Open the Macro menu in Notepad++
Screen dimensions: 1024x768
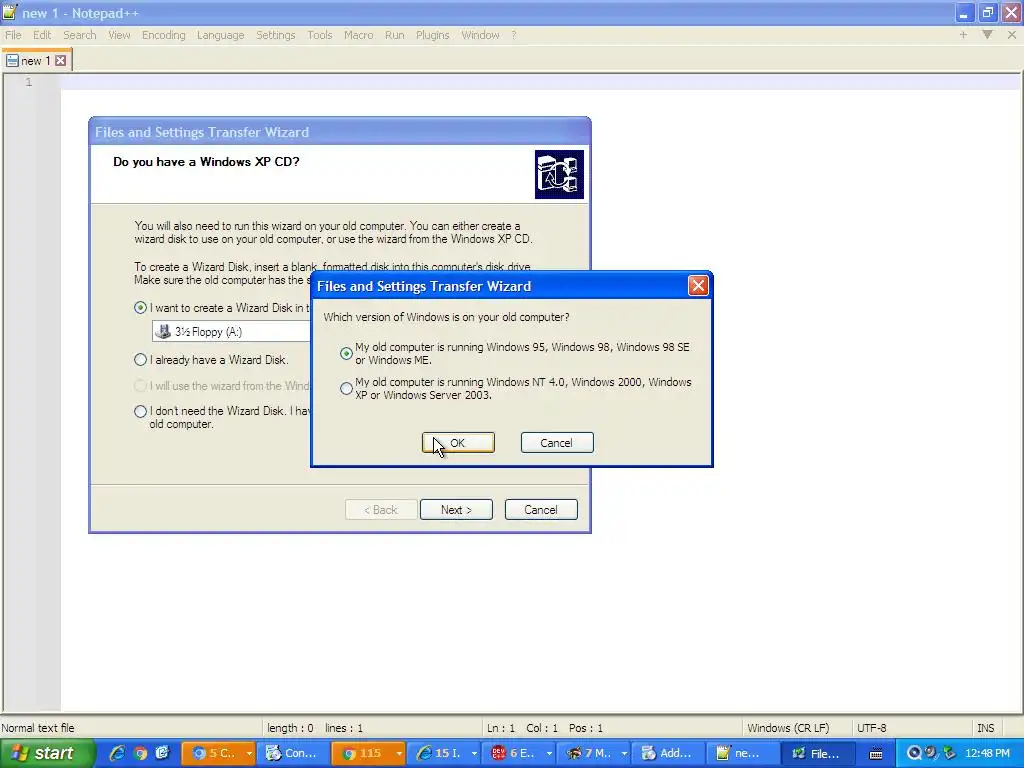359,35
